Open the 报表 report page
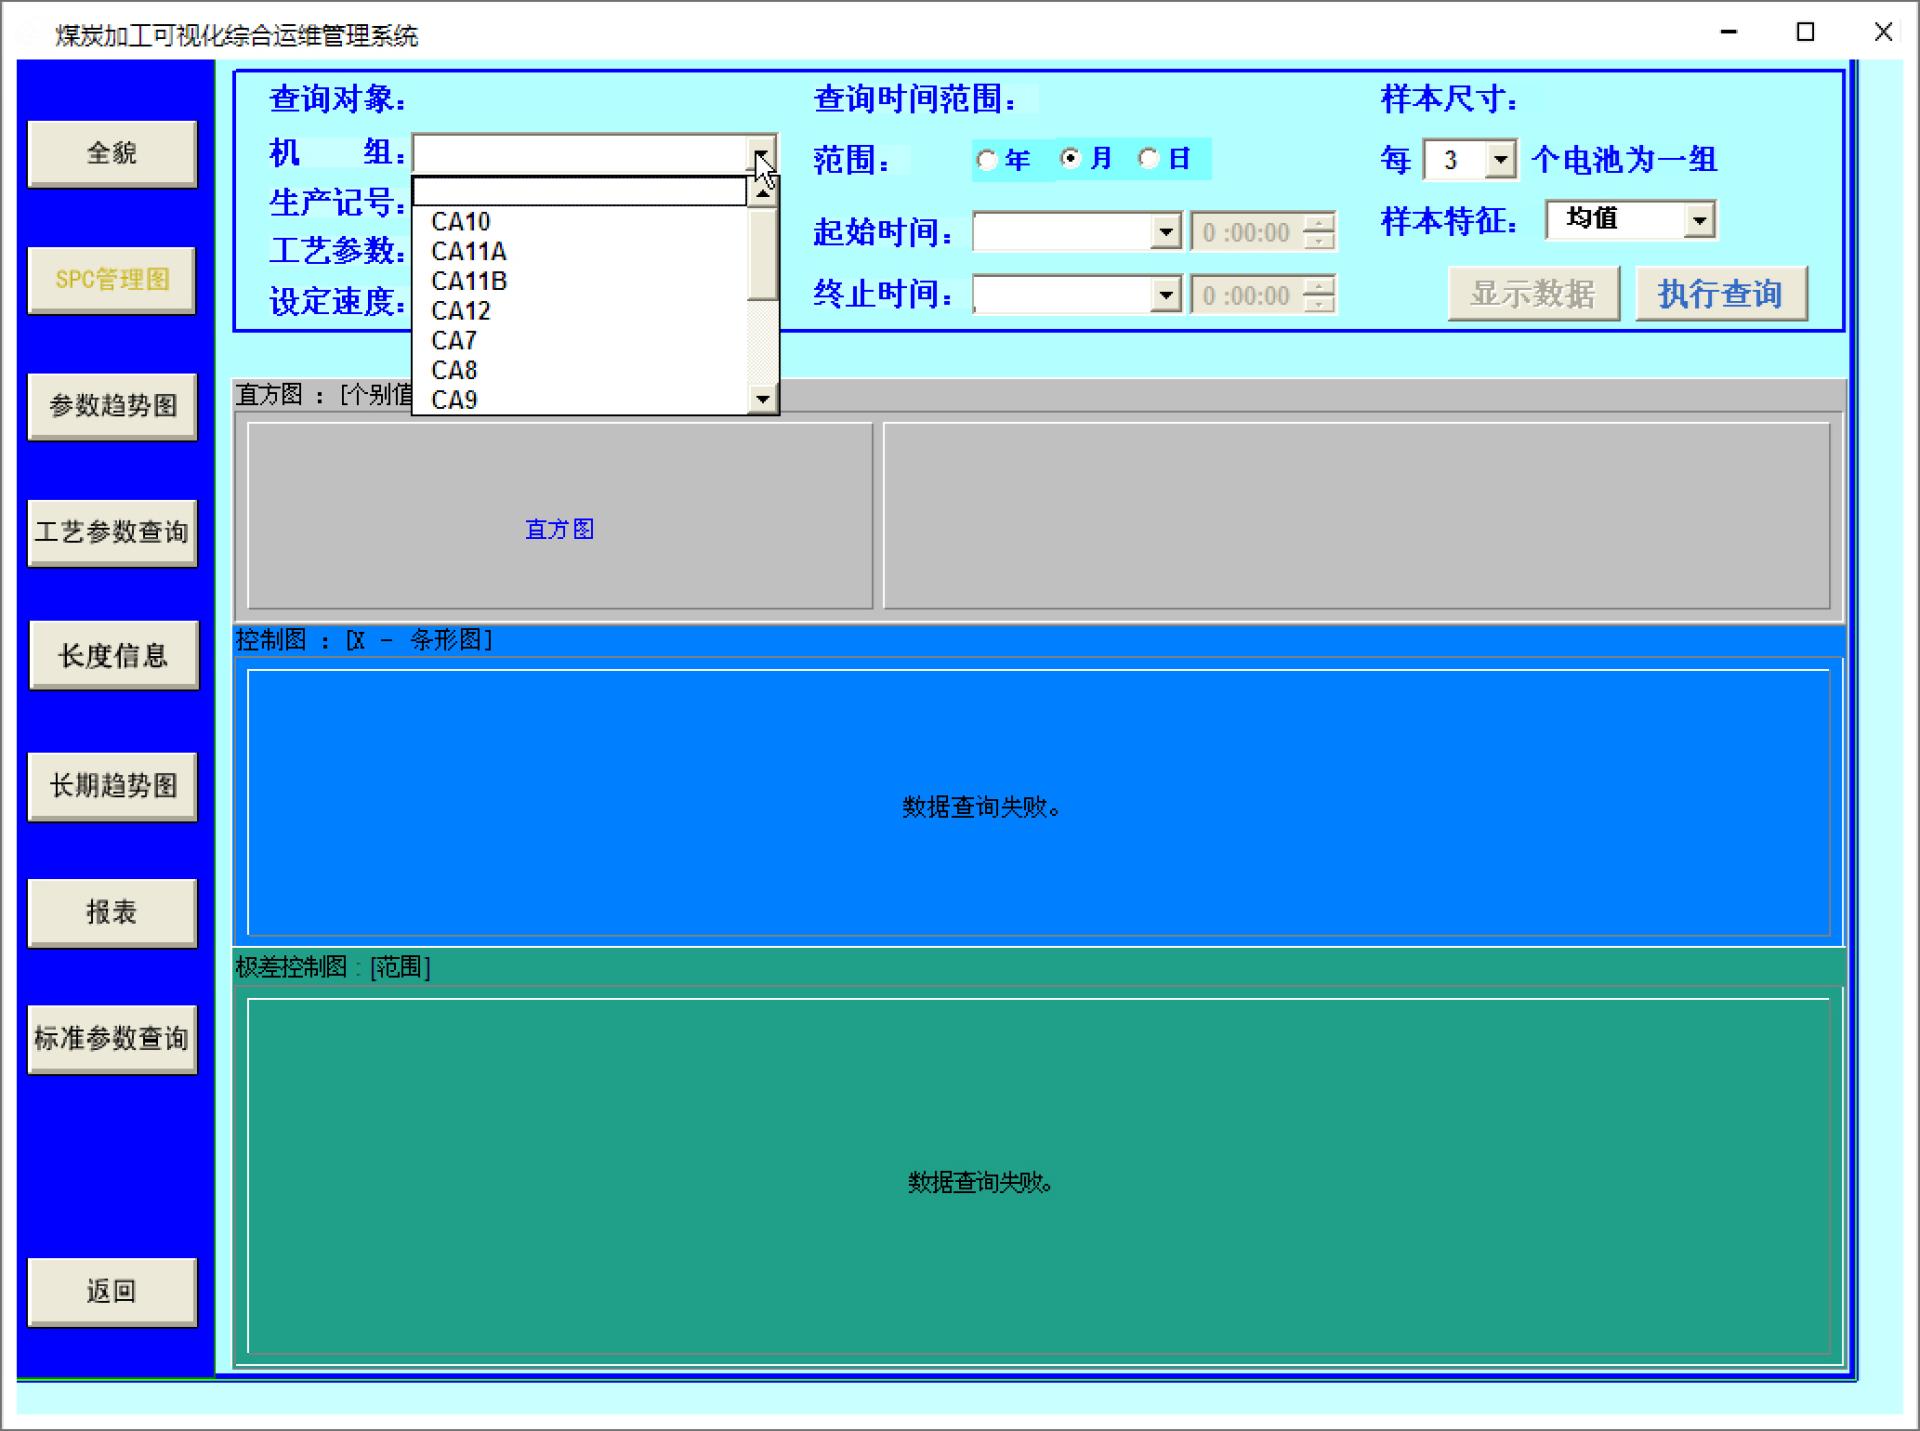Image resolution: width=1920 pixels, height=1431 pixels. pos(112,912)
